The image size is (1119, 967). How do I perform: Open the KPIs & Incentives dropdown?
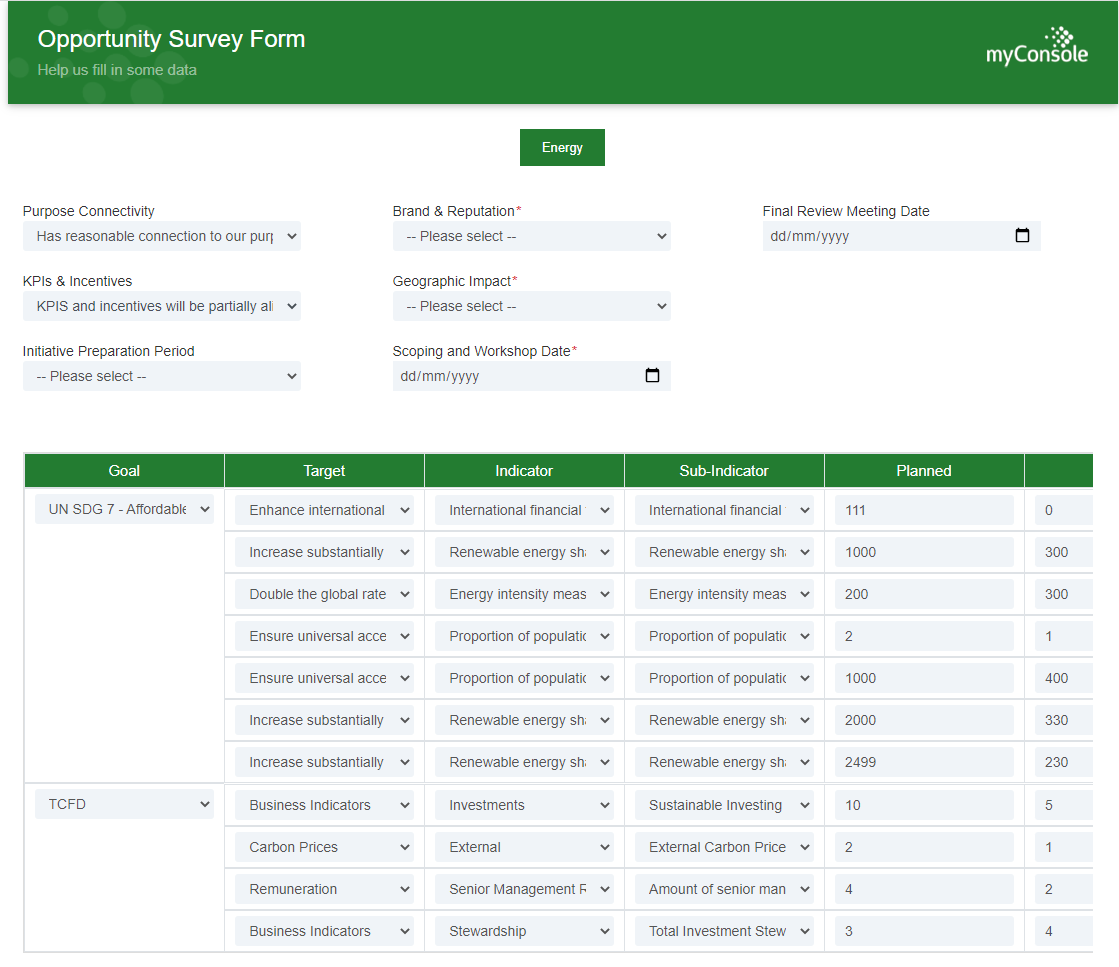tap(161, 306)
